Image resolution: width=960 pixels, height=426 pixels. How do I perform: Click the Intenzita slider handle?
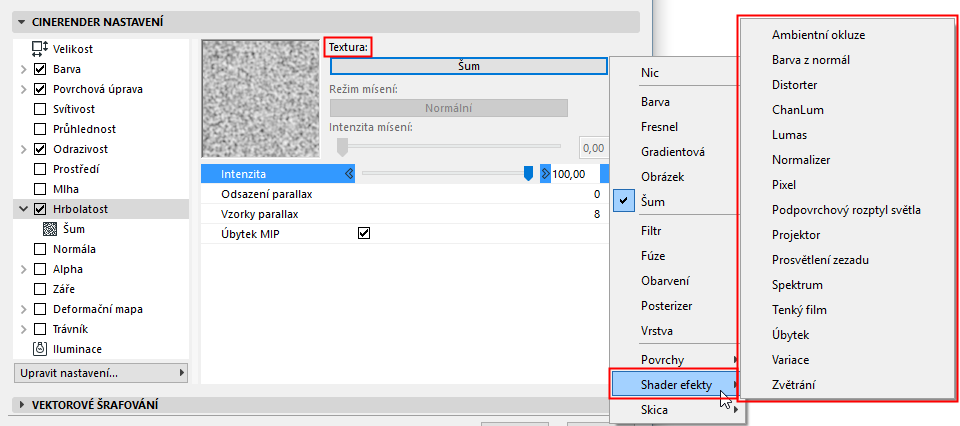528,174
